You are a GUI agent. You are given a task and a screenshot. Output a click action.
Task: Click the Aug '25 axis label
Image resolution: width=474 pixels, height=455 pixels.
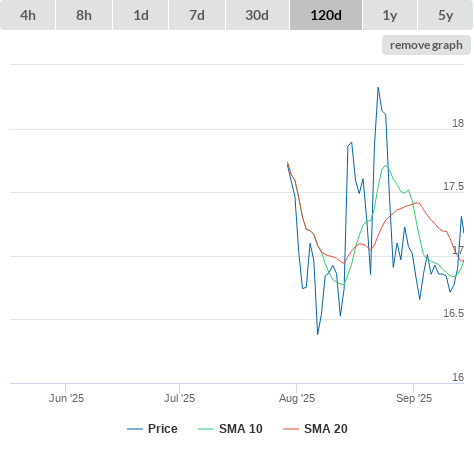pyautogui.click(x=297, y=398)
